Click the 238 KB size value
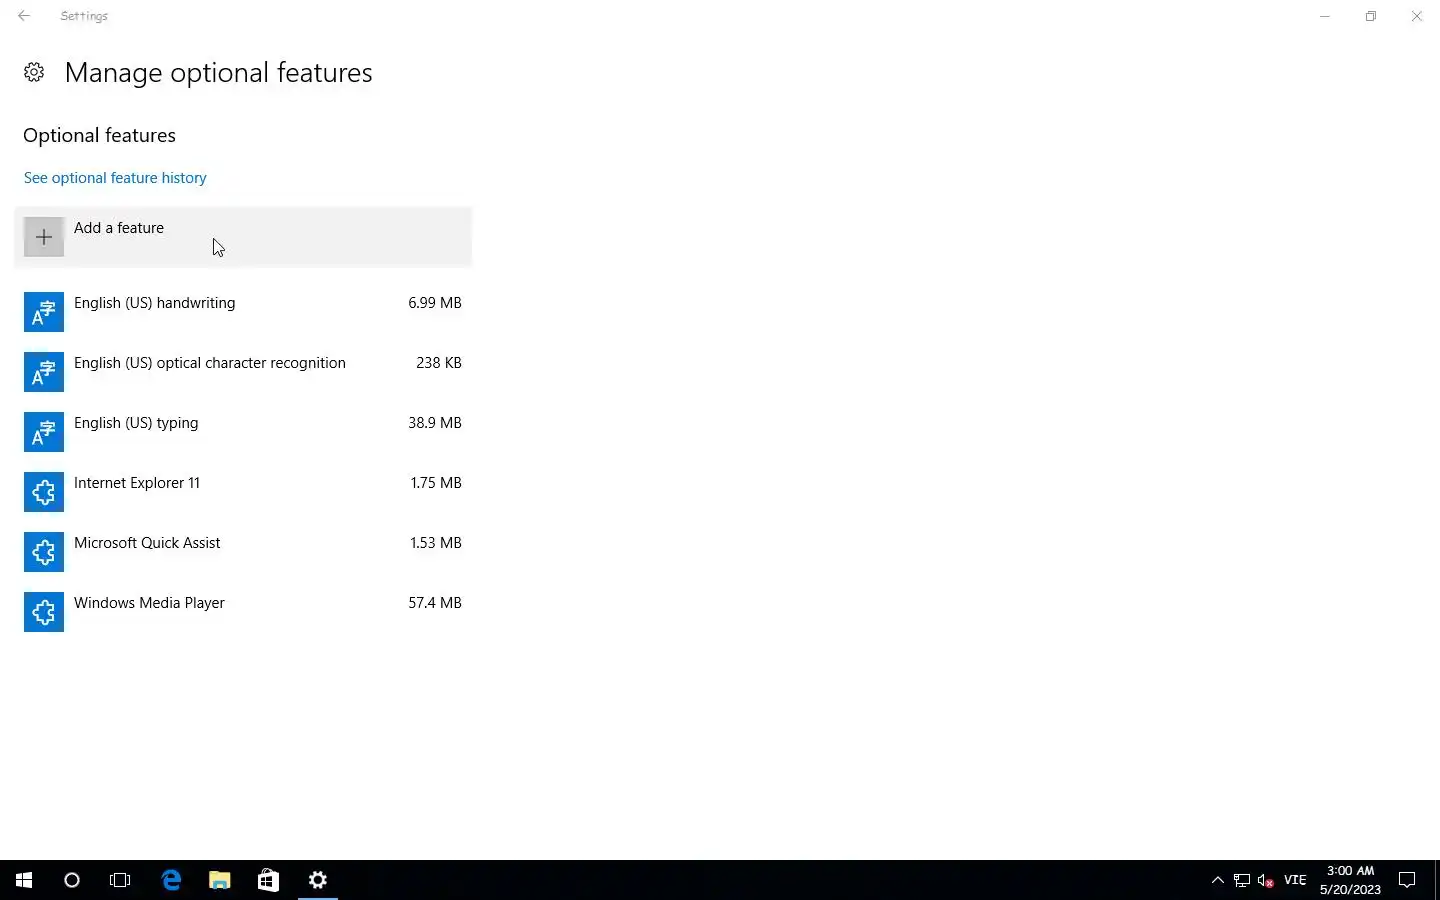1440x900 pixels. [439, 363]
